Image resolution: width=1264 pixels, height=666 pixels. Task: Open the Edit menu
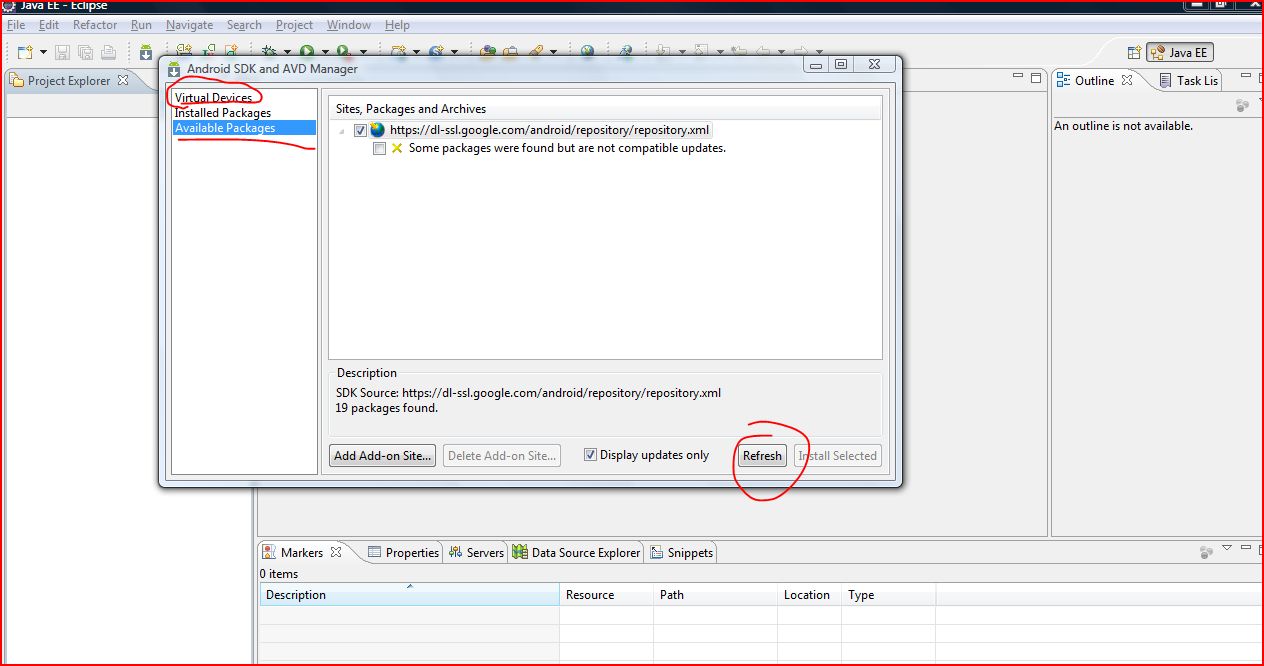coord(48,25)
